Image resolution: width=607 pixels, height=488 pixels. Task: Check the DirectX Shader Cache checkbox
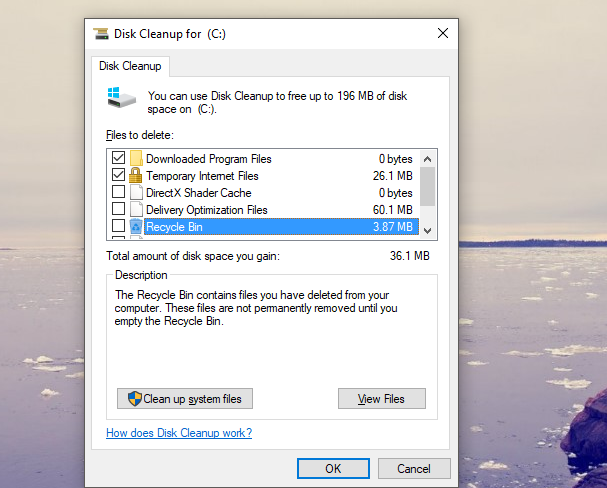(x=118, y=192)
